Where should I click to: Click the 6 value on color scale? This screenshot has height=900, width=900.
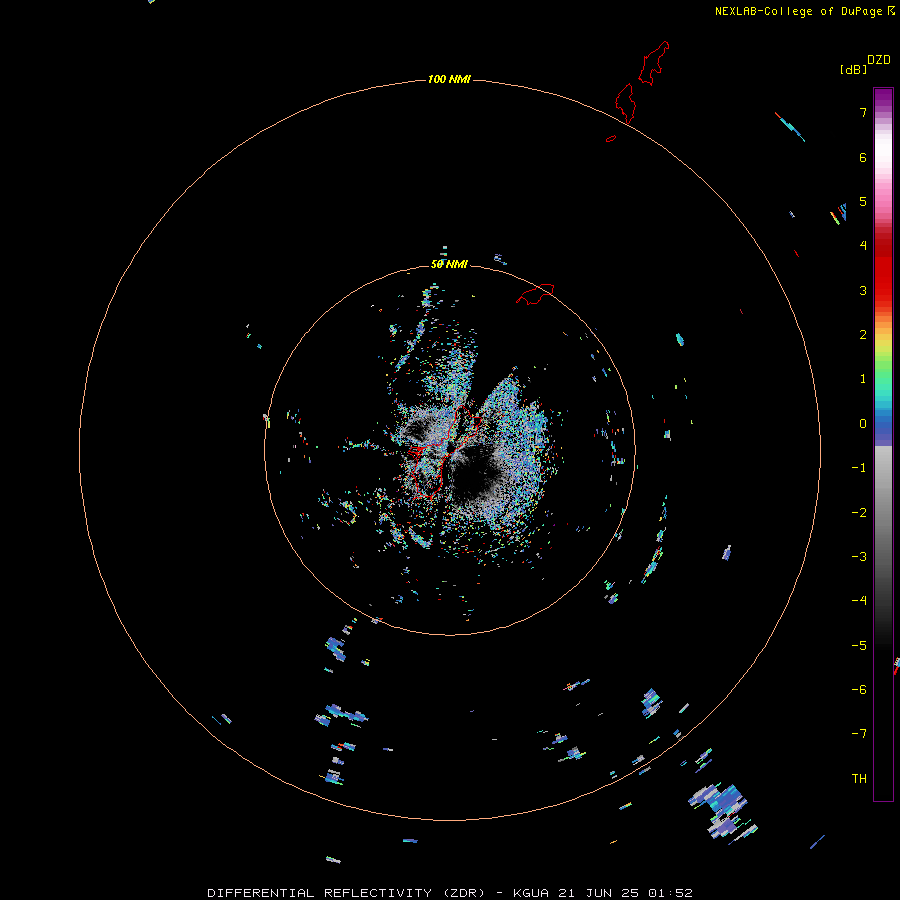[x=863, y=157]
